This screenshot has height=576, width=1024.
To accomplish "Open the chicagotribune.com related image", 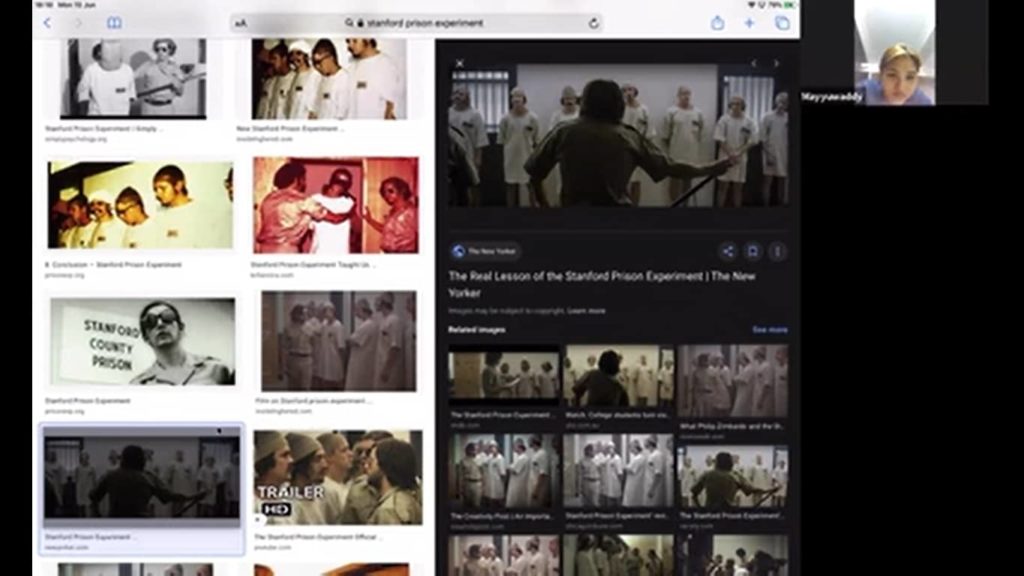I will click(618, 471).
